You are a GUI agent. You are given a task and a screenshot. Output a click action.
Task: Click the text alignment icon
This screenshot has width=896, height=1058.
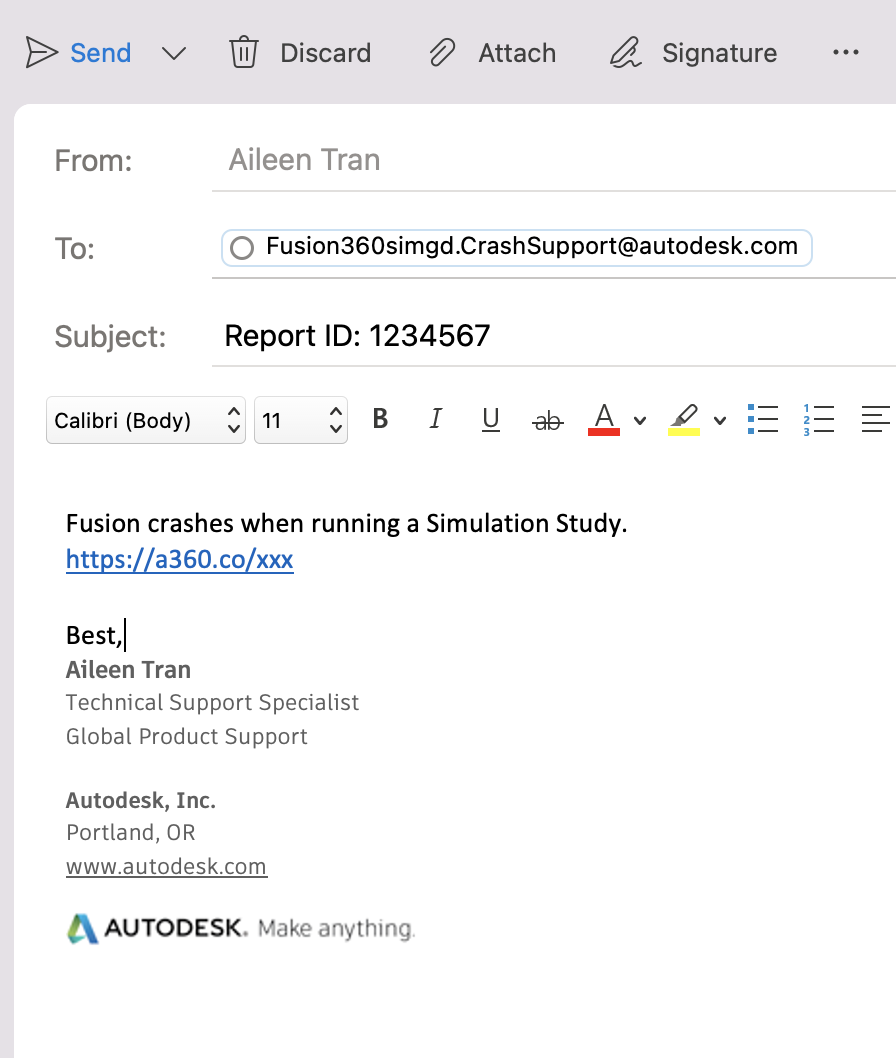[876, 419]
